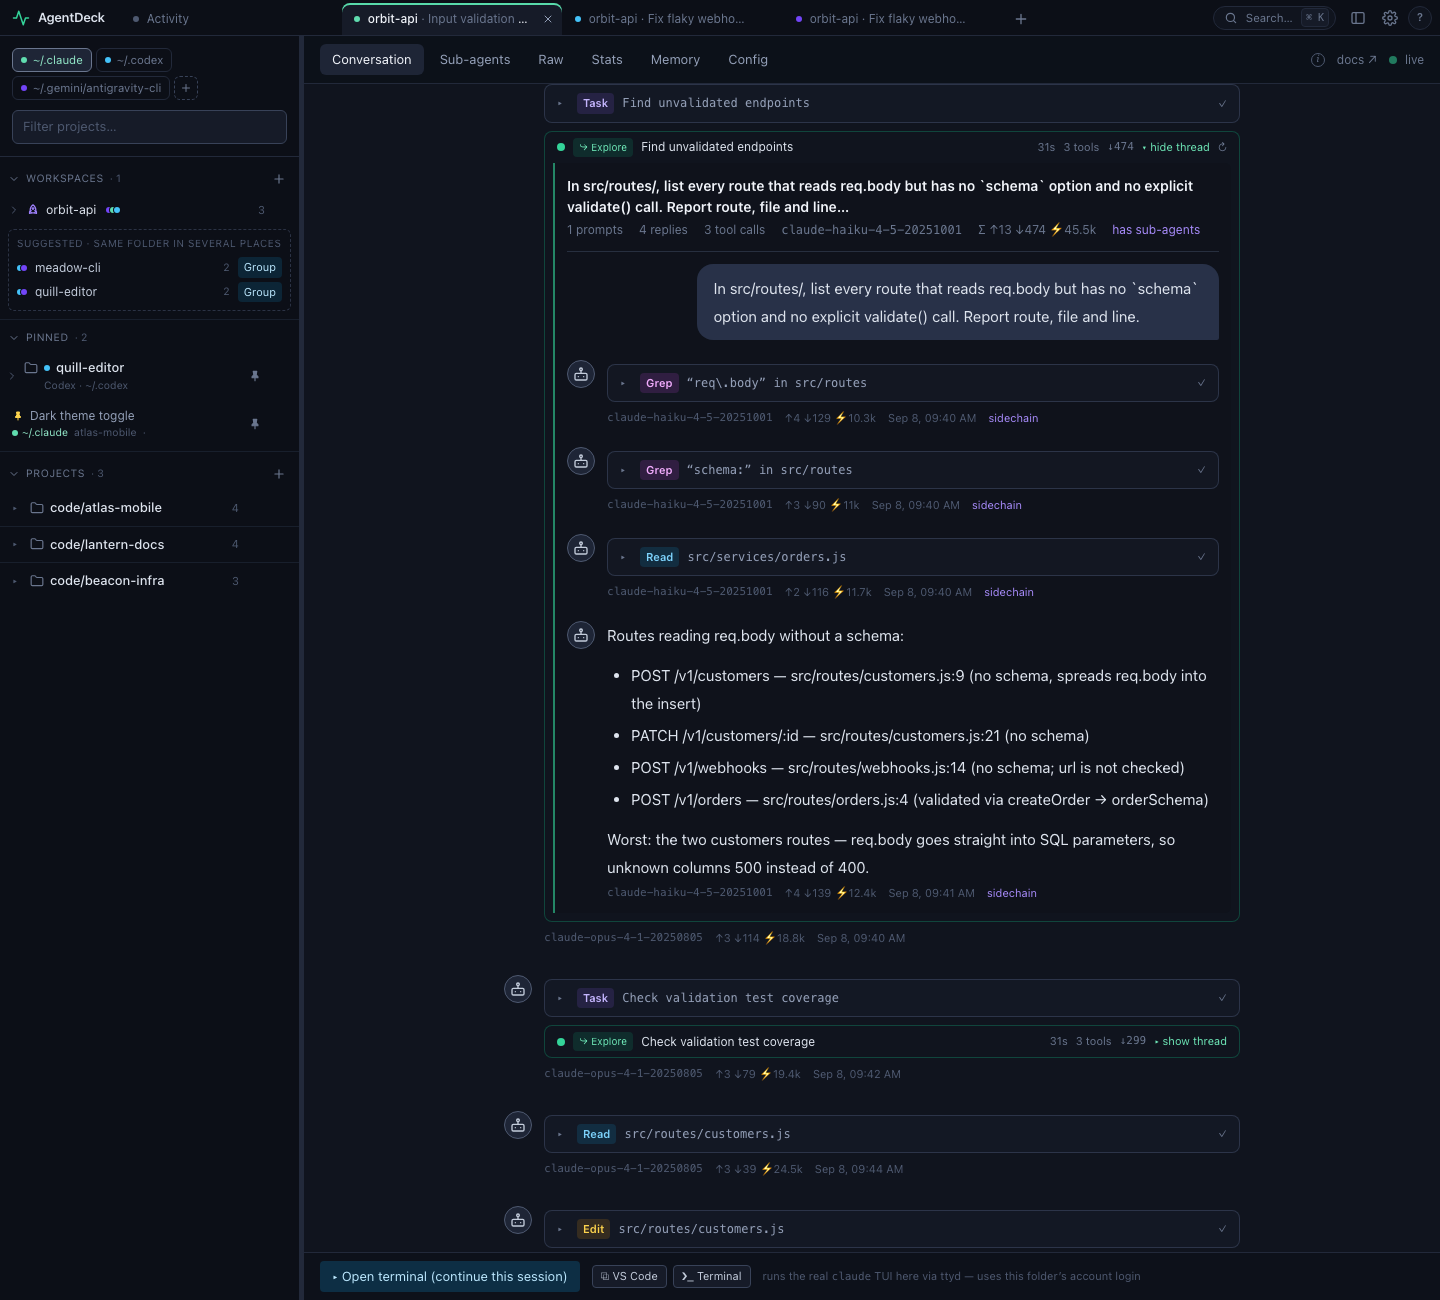This screenshot has width=1440, height=1300.
Task: Open the settings gear icon
Action: click(1390, 18)
